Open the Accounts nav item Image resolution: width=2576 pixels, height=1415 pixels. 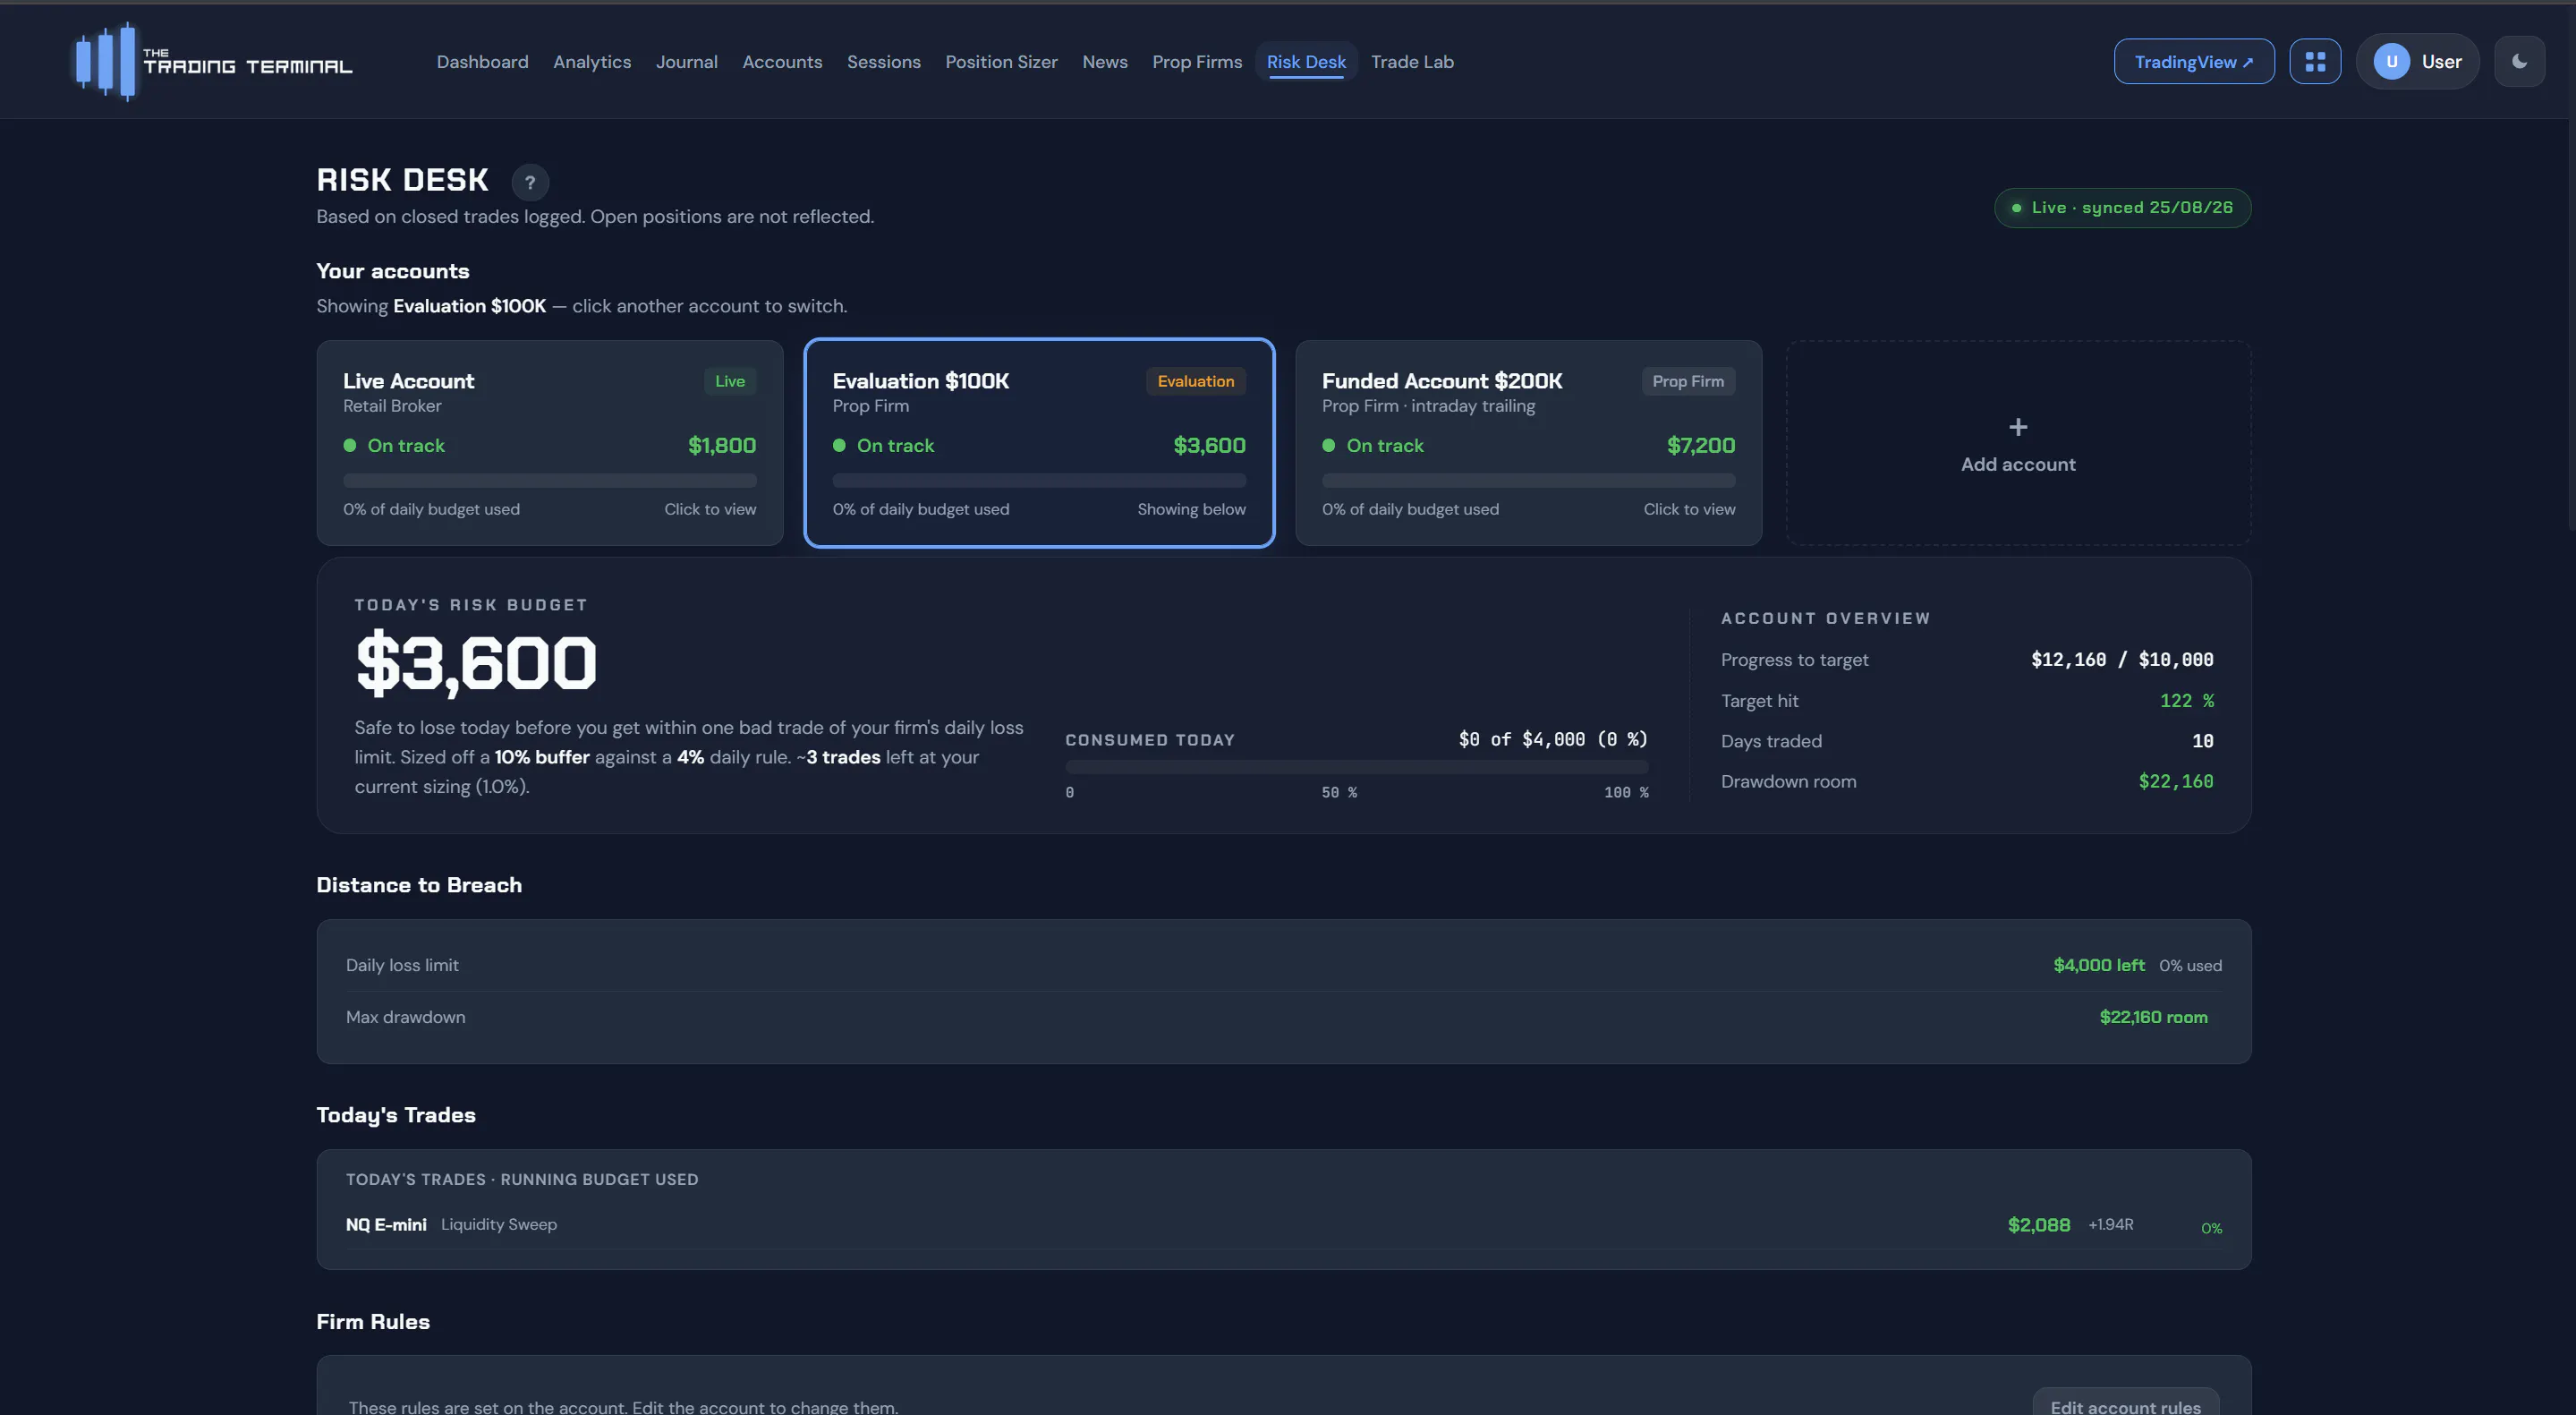coord(782,62)
